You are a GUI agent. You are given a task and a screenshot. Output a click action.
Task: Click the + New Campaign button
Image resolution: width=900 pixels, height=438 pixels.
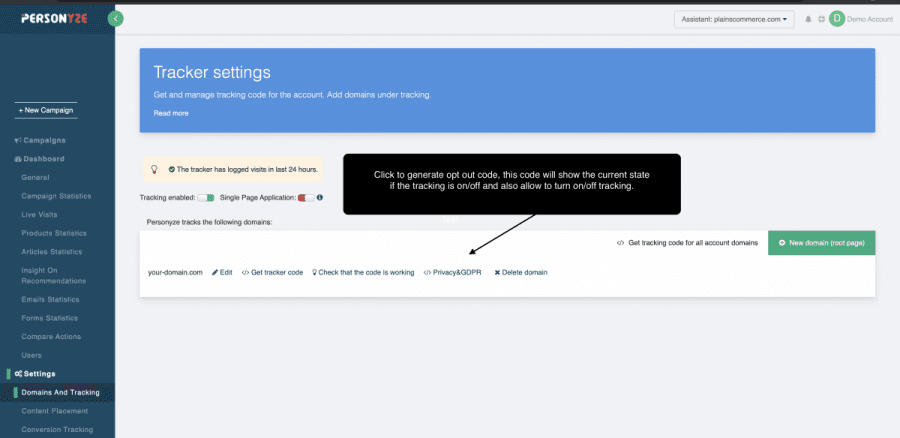coord(46,109)
